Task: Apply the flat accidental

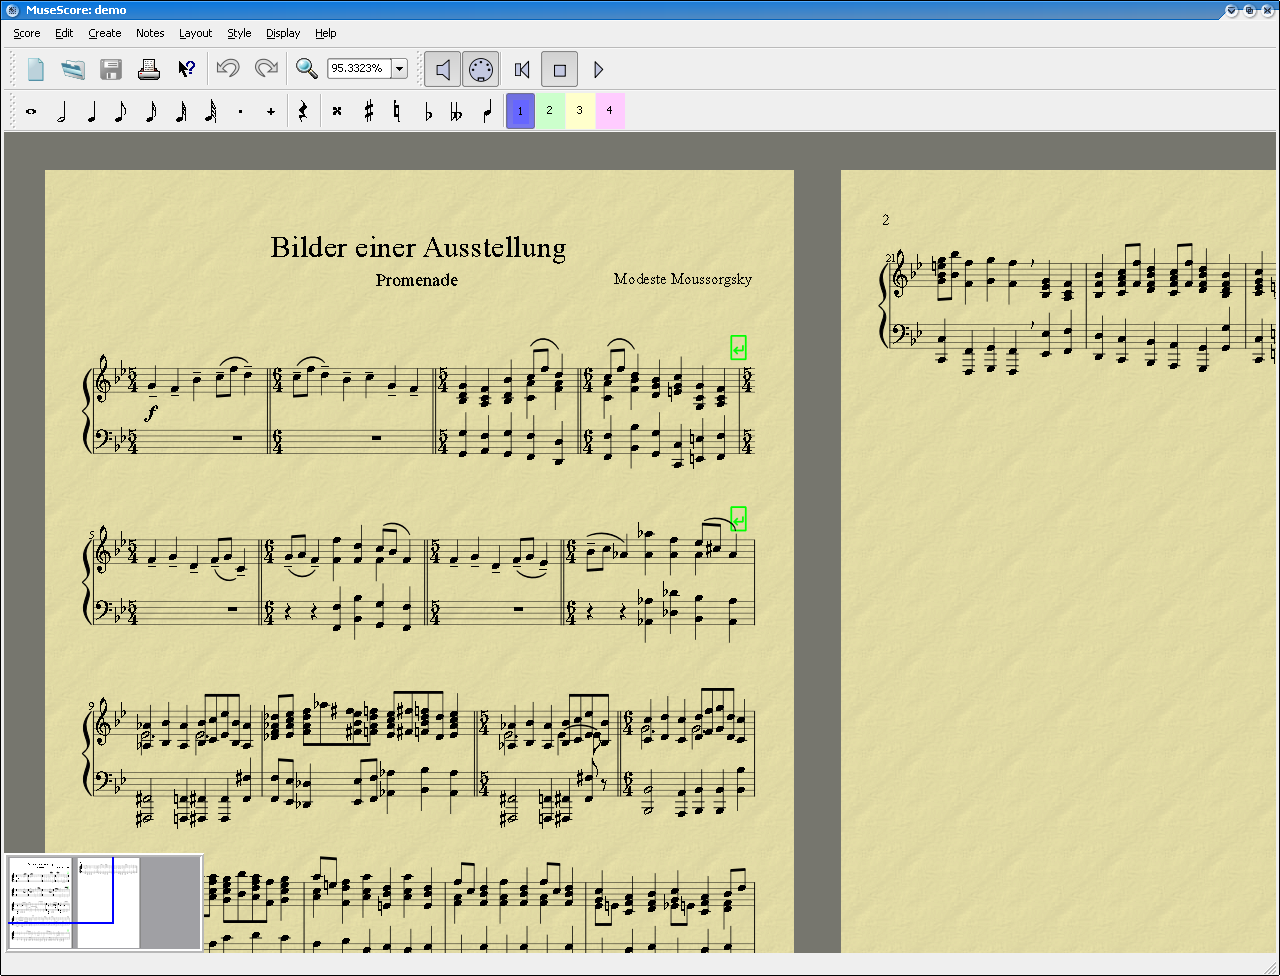Action: click(428, 112)
